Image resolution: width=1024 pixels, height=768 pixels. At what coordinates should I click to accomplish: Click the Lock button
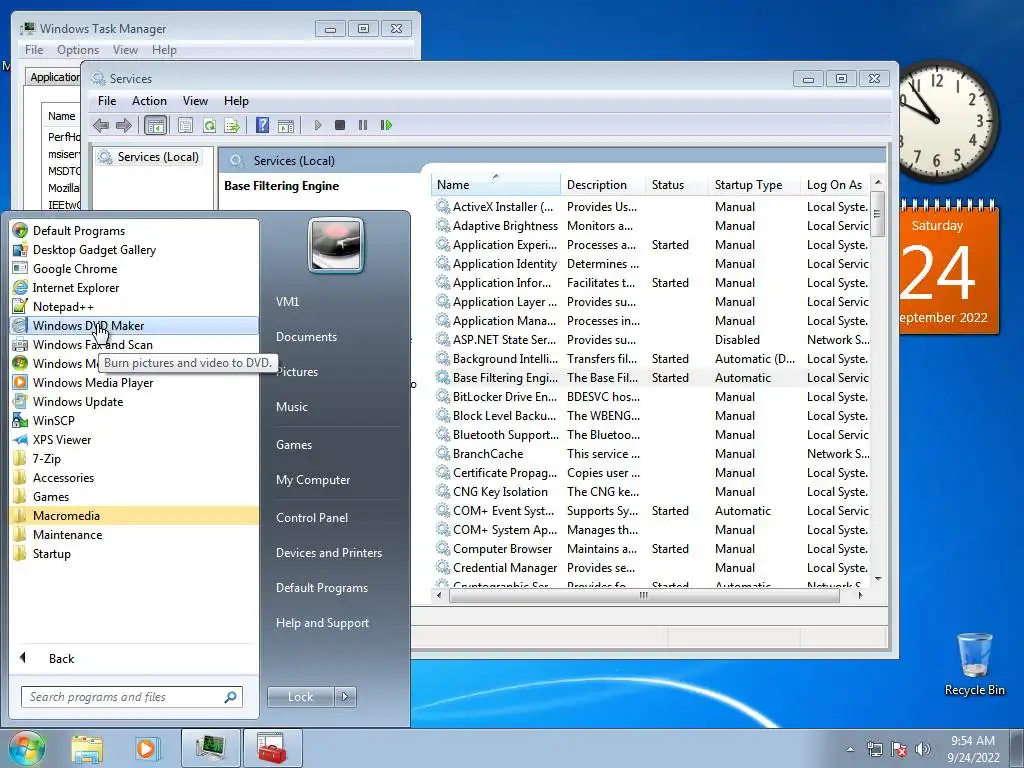[301, 697]
